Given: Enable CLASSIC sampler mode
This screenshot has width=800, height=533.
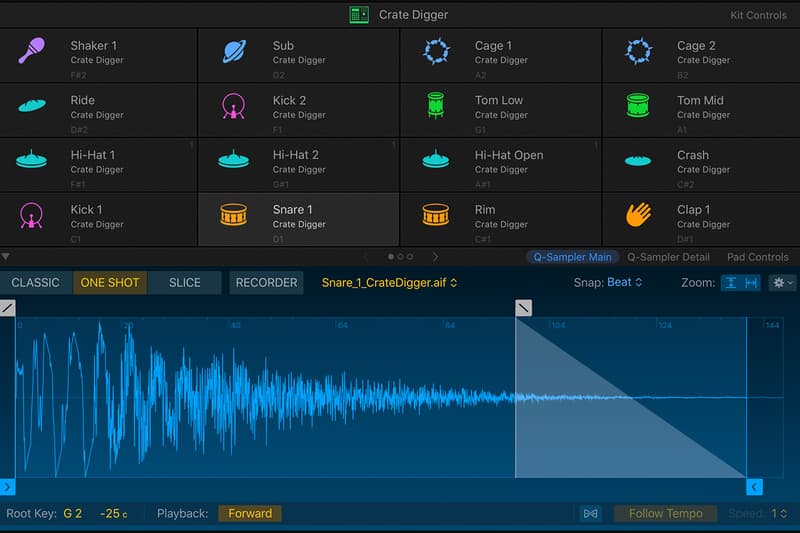Looking at the screenshot, I should (36, 283).
